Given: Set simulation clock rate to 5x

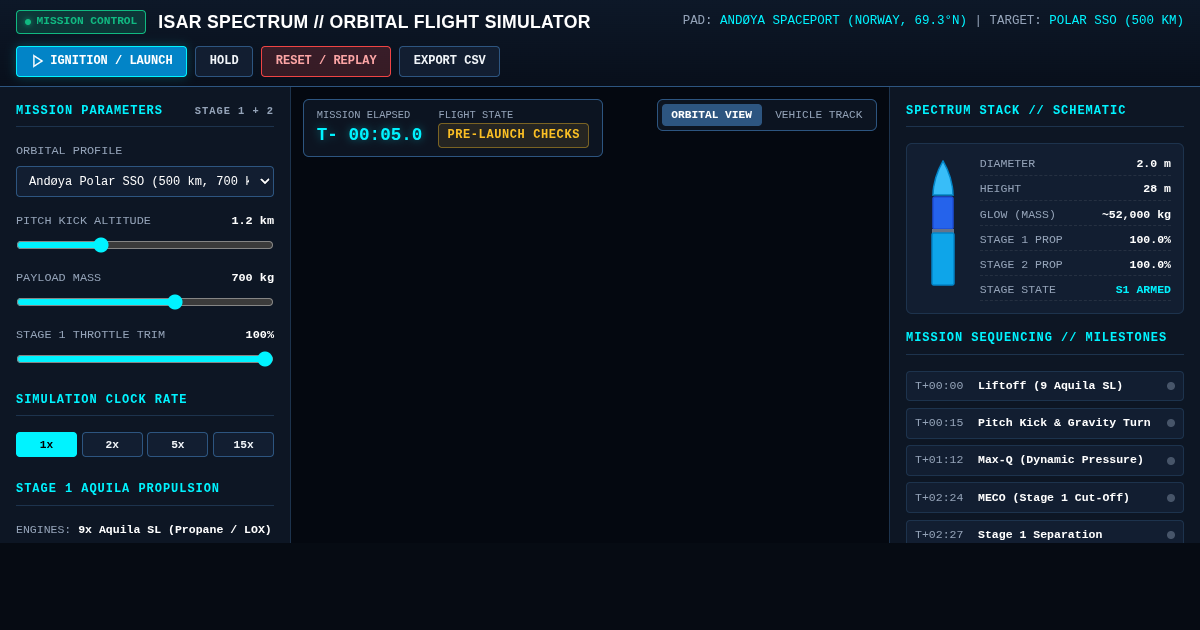Looking at the screenshot, I should (177, 444).
